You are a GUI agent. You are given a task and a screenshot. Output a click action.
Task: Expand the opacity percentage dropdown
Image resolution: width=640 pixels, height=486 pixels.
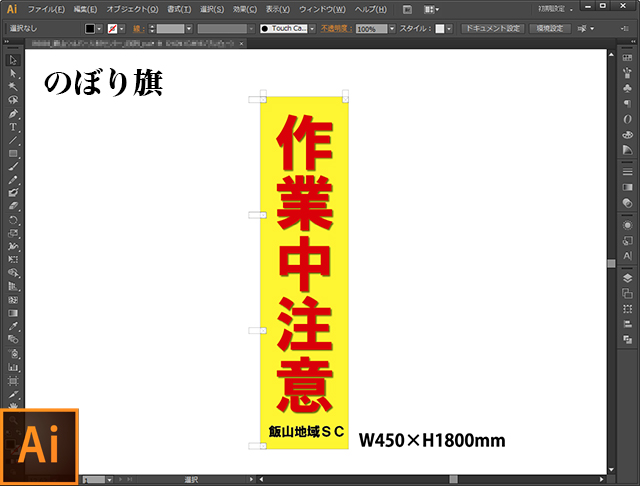391,29
